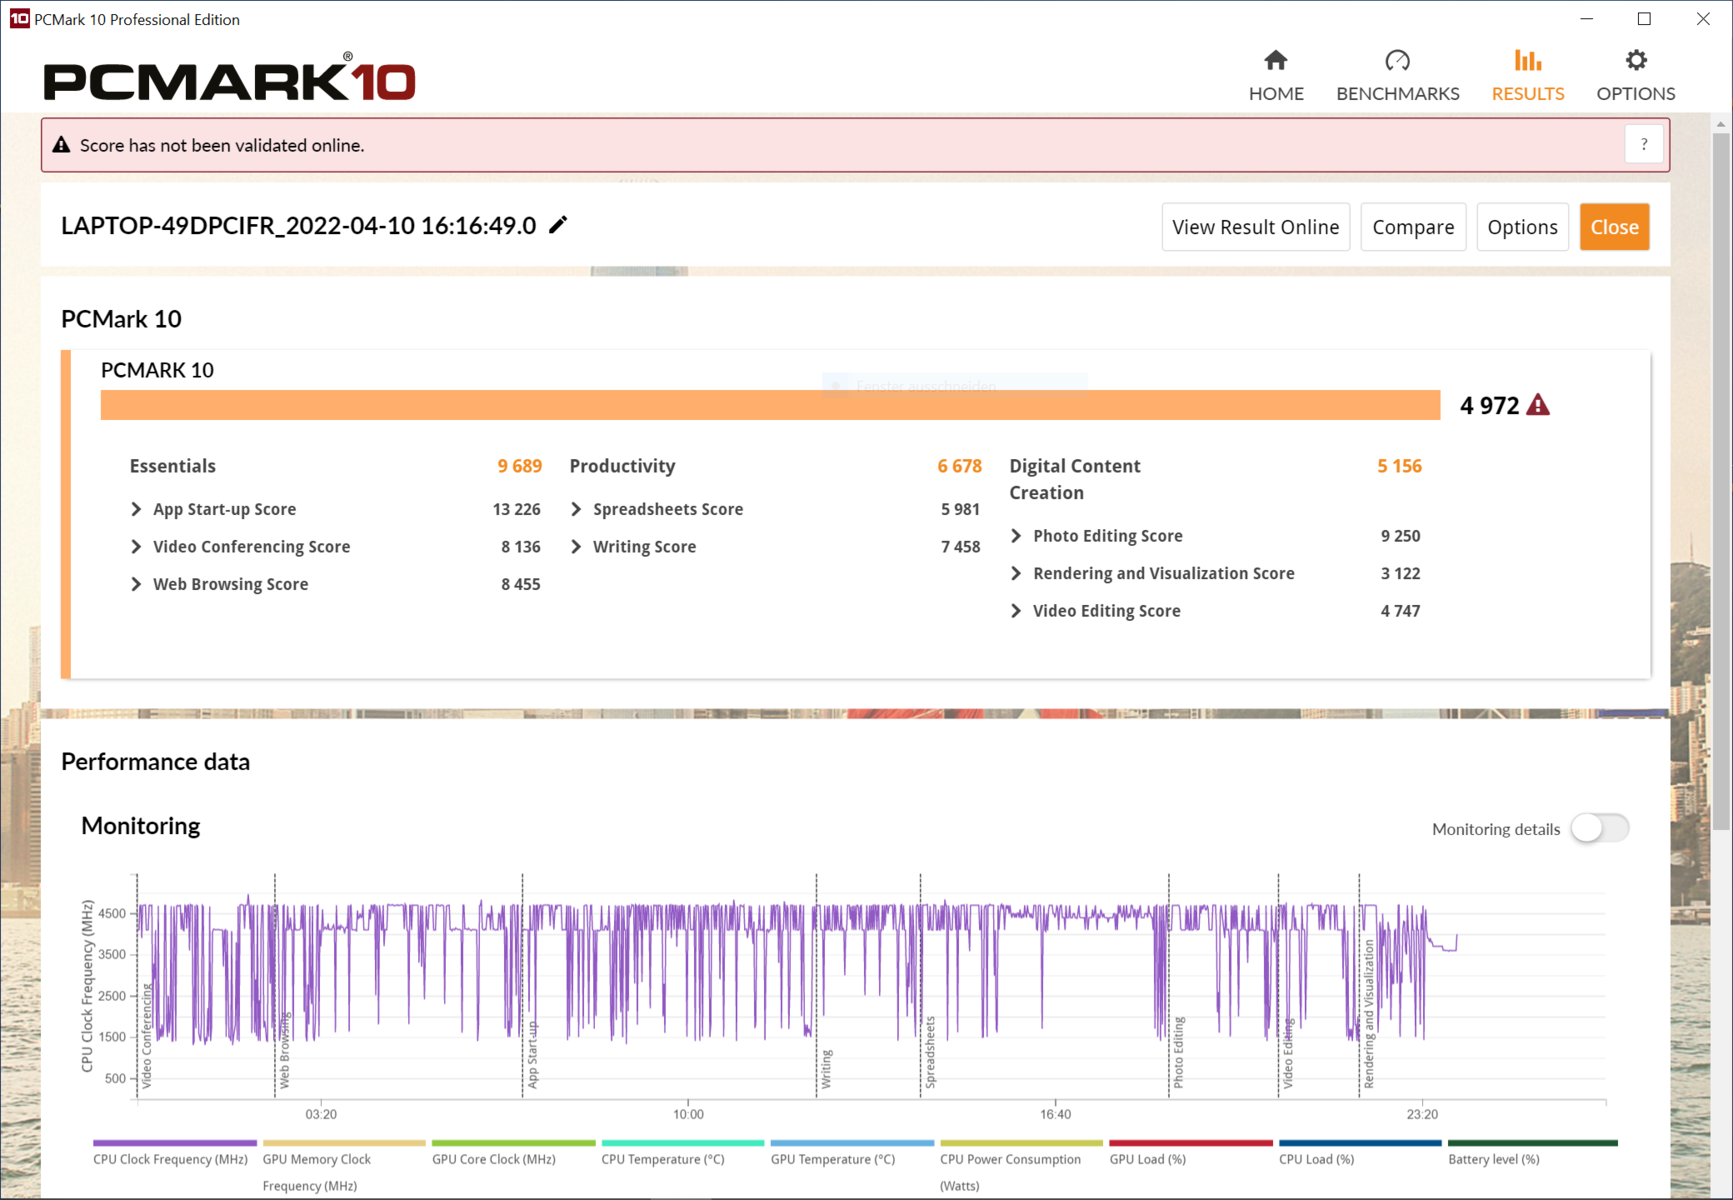Image resolution: width=1733 pixels, height=1200 pixels.
Task: Click the teal CPU Temperature legend swatch
Action: coord(683,1142)
